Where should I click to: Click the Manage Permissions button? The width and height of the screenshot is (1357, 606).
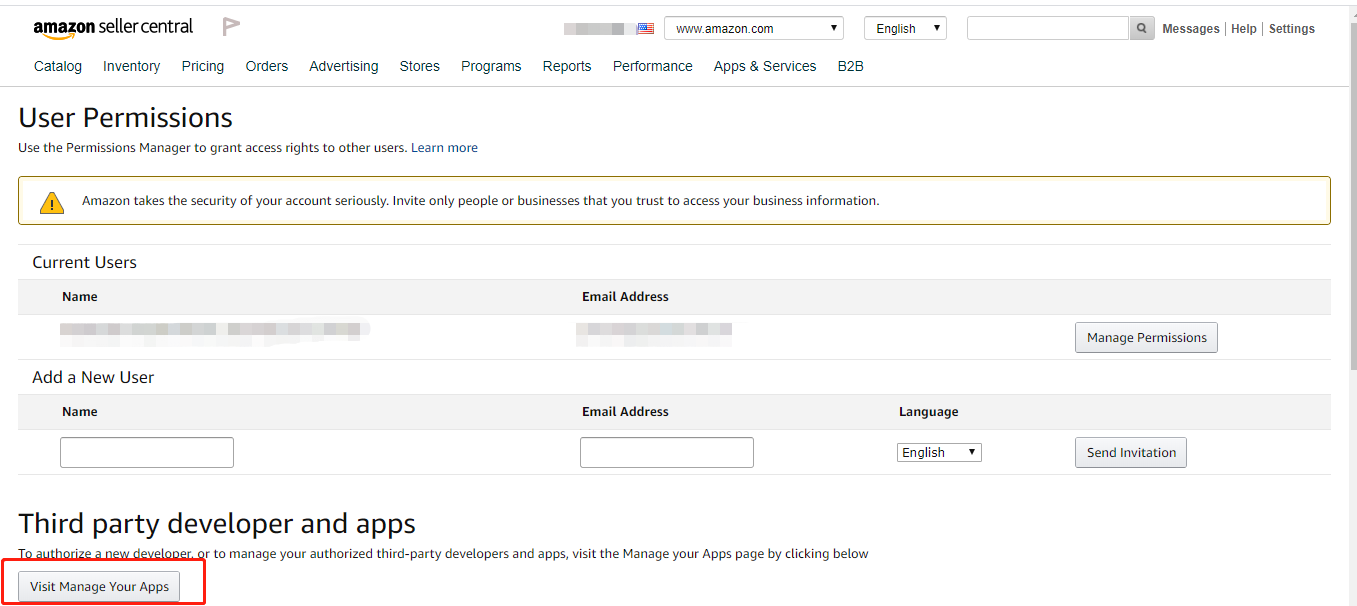(1146, 337)
